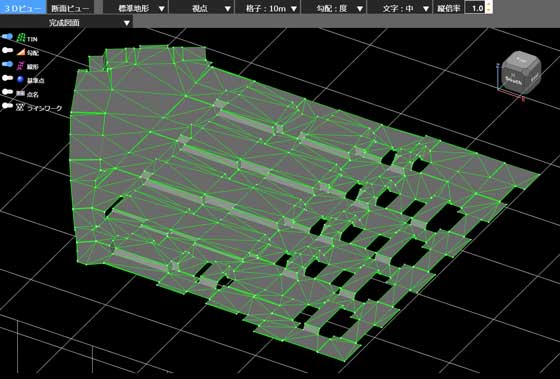
Task: Open the 格子：10m grid dropdown
Action: pyautogui.click(x=268, y=8)
